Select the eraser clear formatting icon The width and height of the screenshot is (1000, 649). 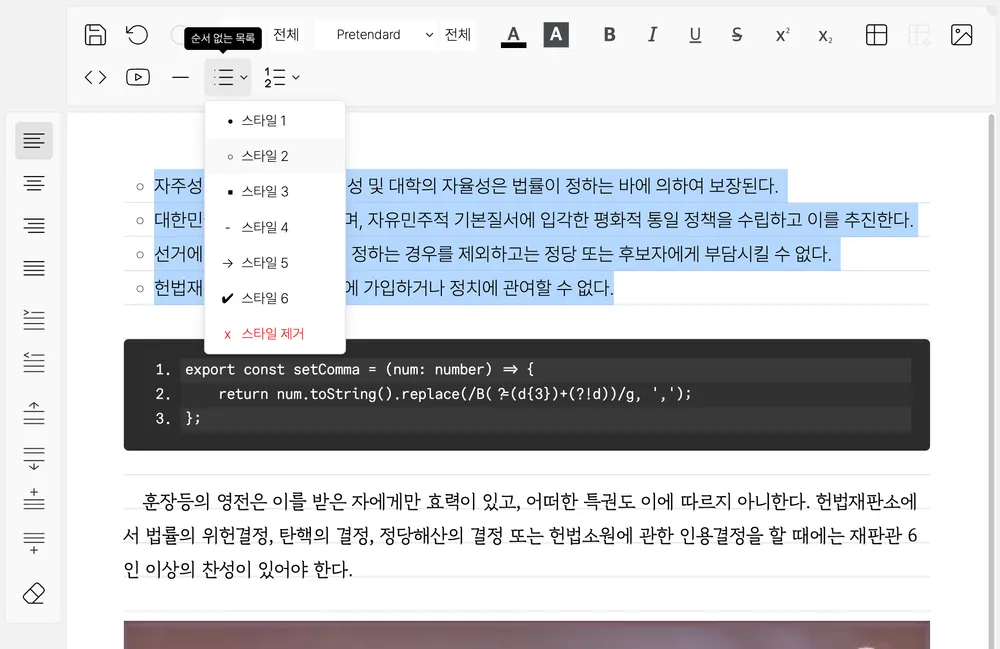click(x=34, y=594)
